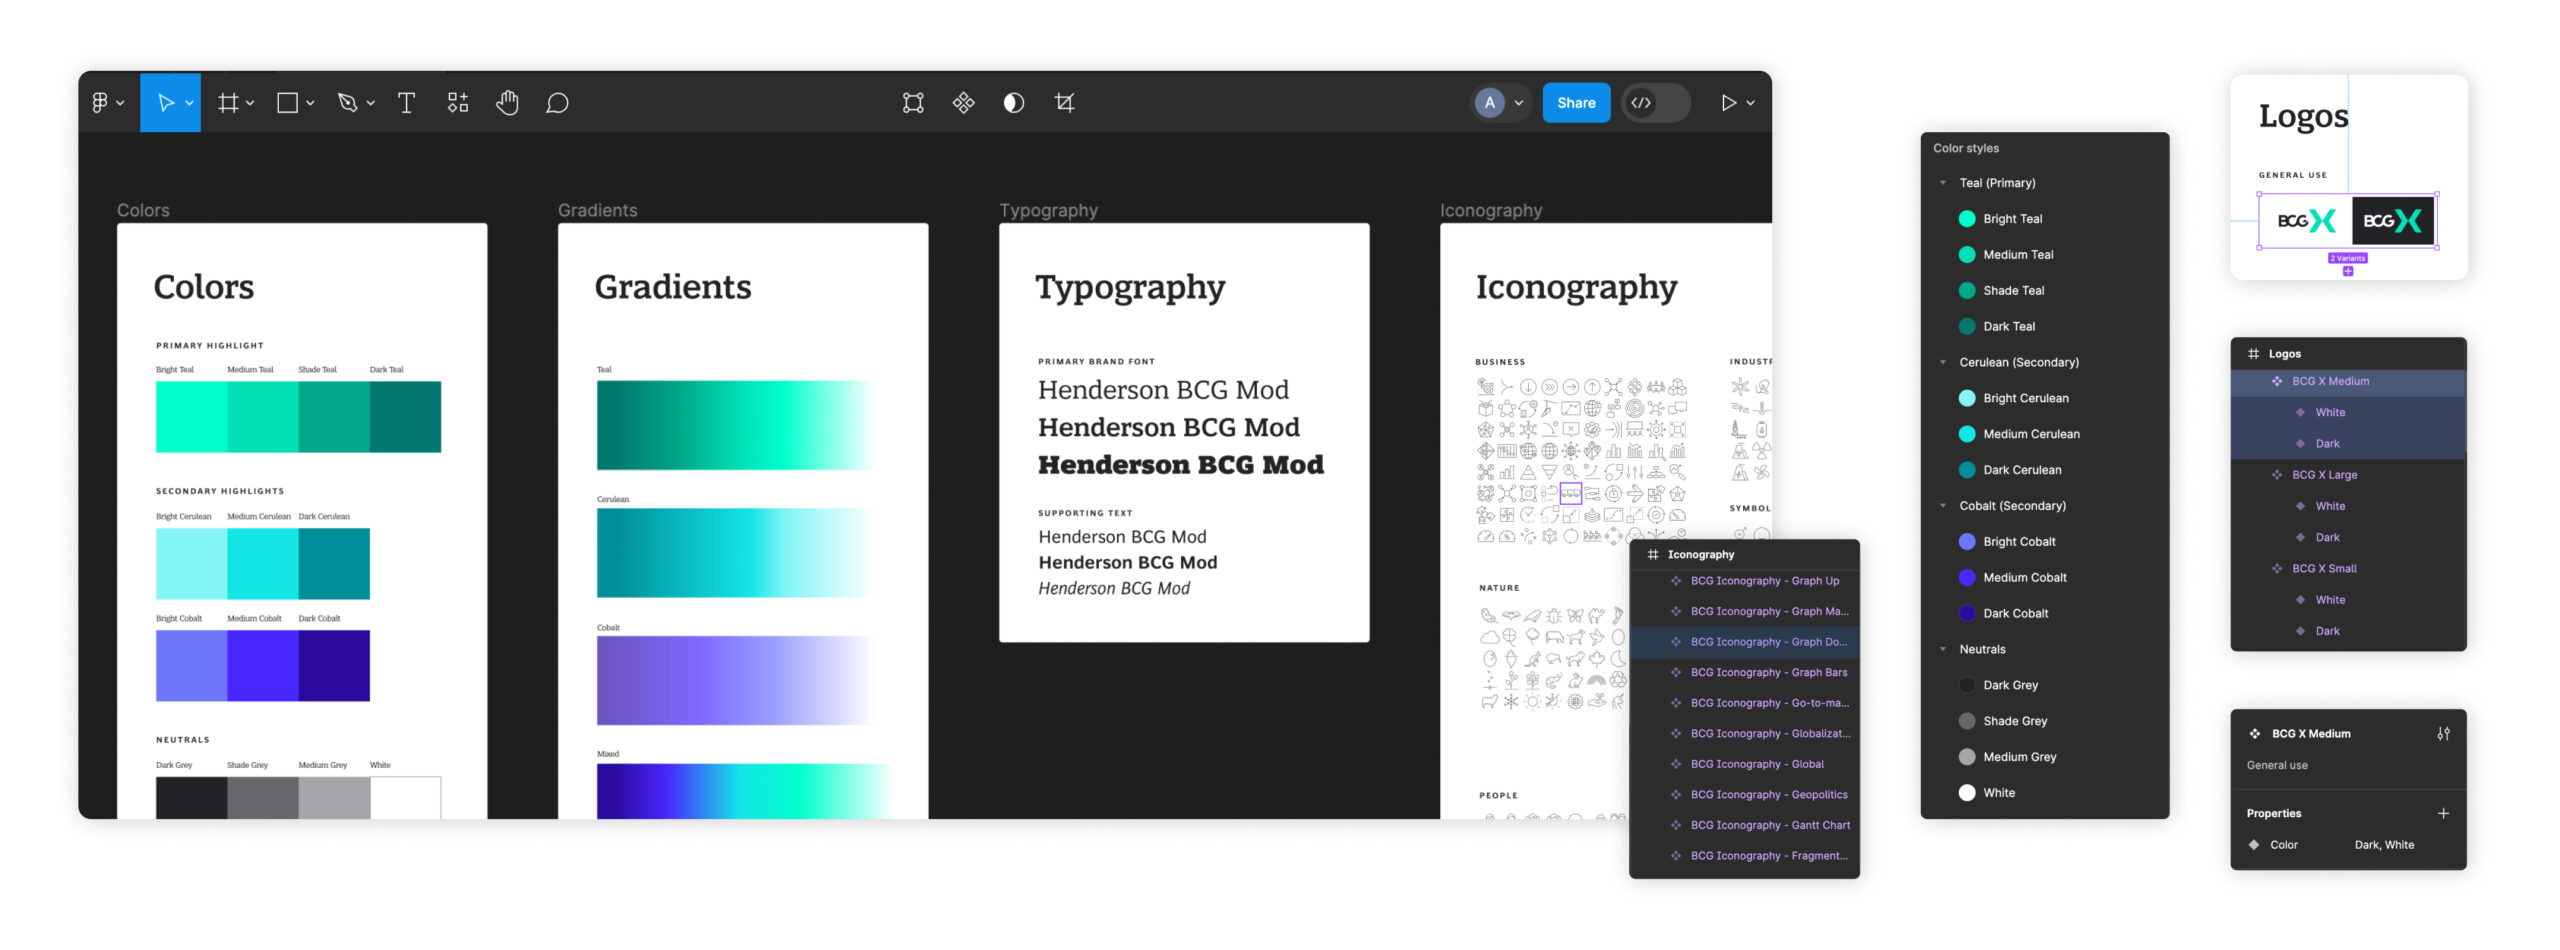Select the Hand tool

(x=507, y=103)
